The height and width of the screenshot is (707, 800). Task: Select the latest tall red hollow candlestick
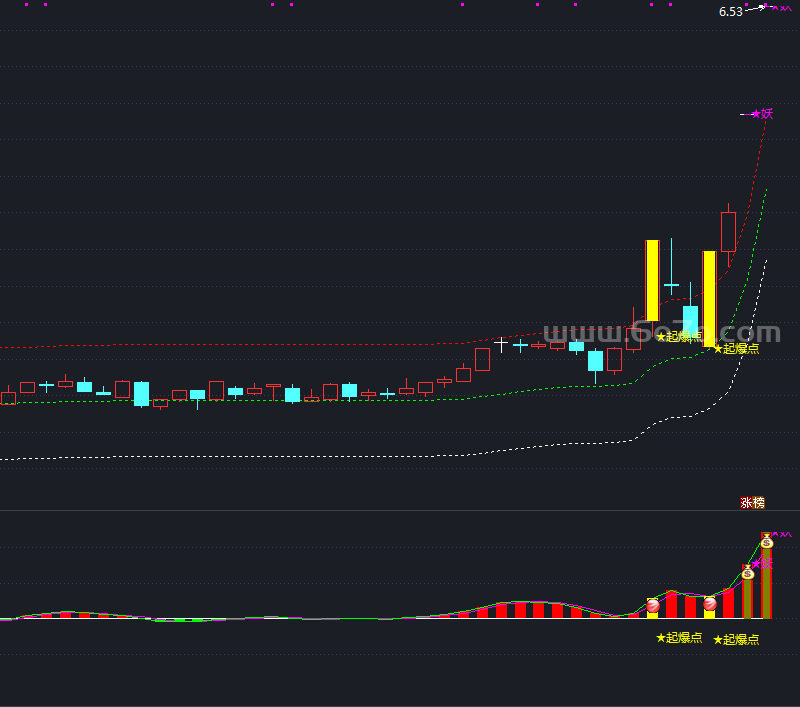pos(729,232)
